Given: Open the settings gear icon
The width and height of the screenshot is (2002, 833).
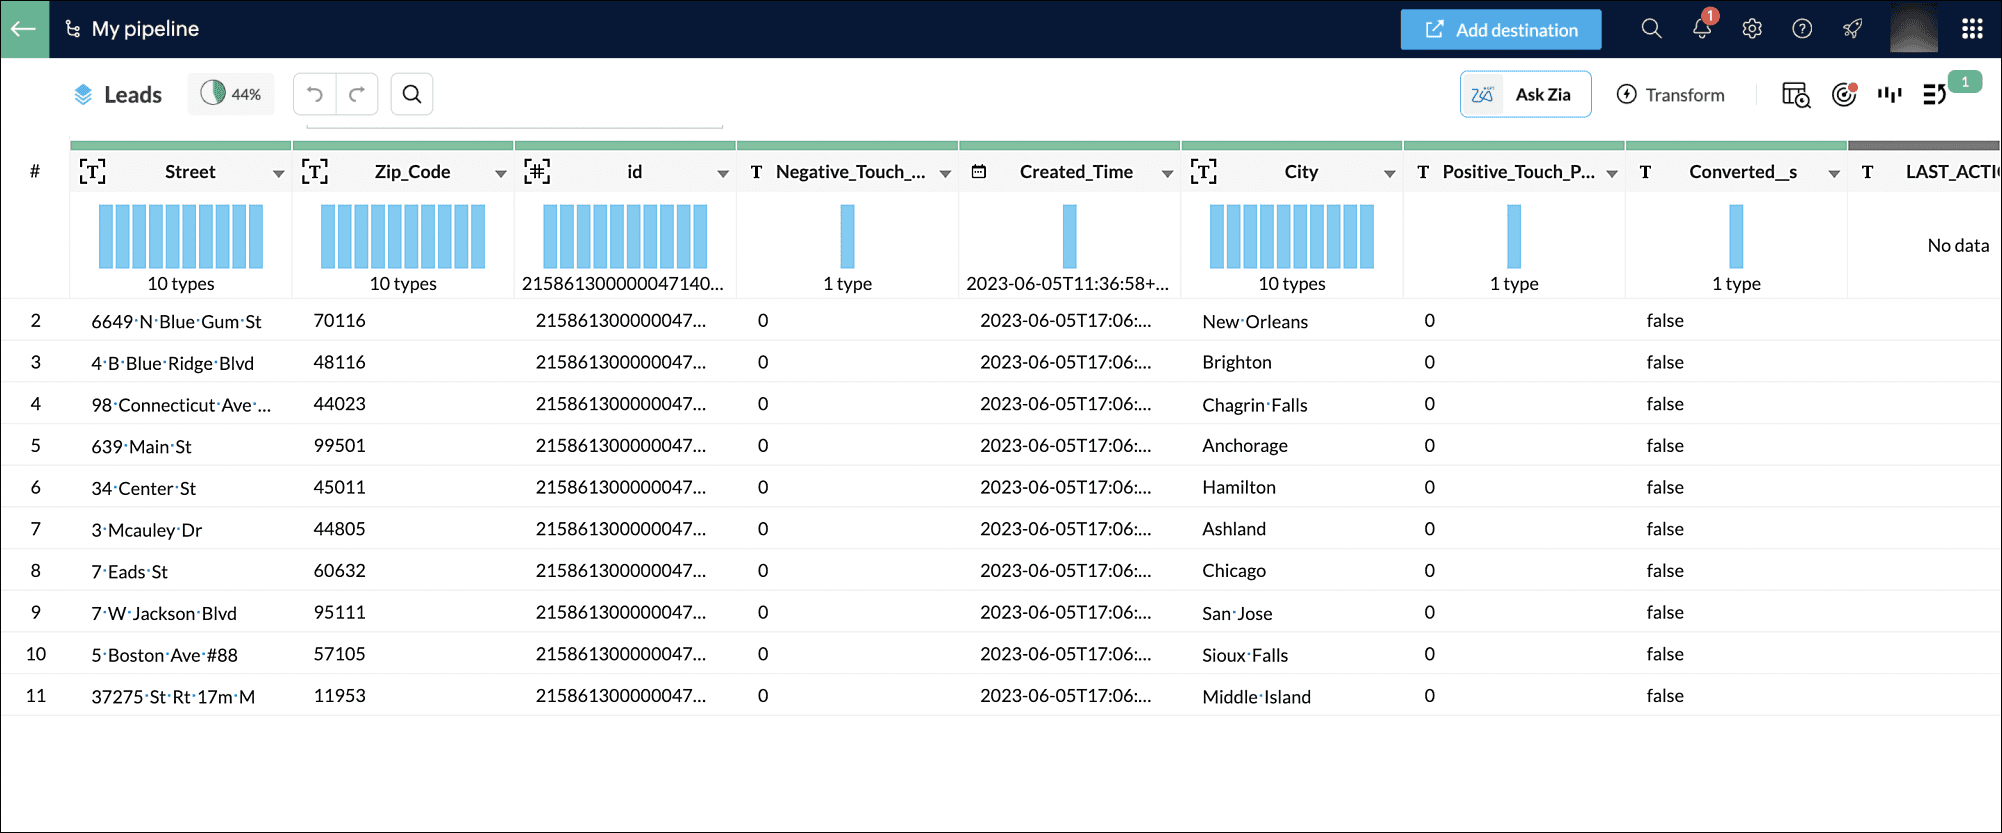Looking at the screenshot, I should [x=1752, y=29].
